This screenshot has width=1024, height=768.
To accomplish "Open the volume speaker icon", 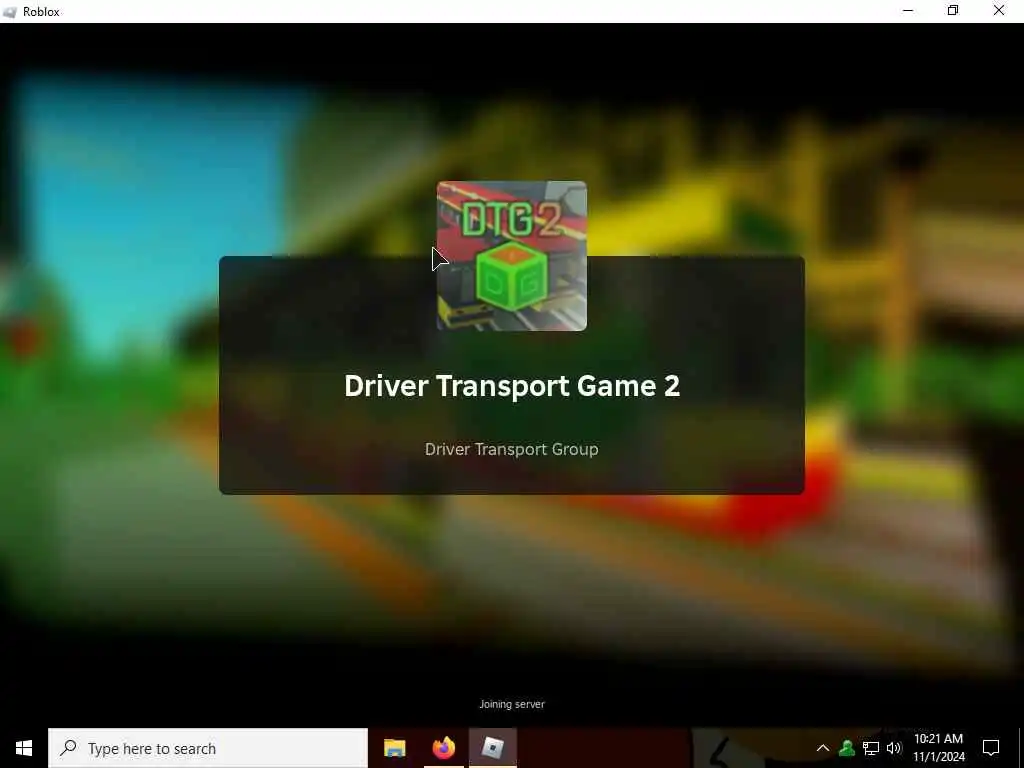I will (894, 748).
